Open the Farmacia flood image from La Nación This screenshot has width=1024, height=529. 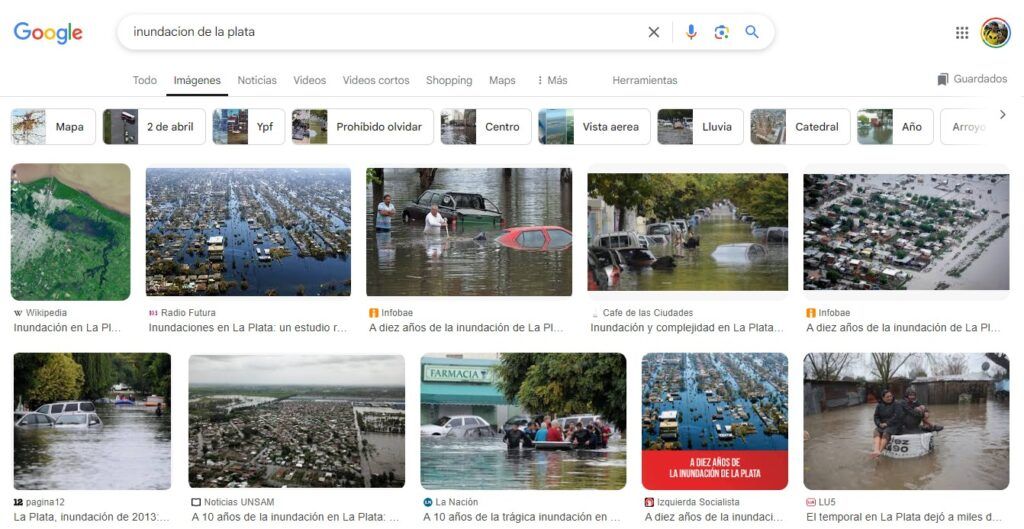(522, 420)
